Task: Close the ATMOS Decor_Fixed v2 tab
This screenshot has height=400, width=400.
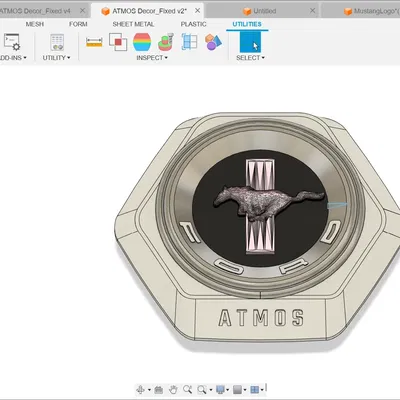Action: 197,11
